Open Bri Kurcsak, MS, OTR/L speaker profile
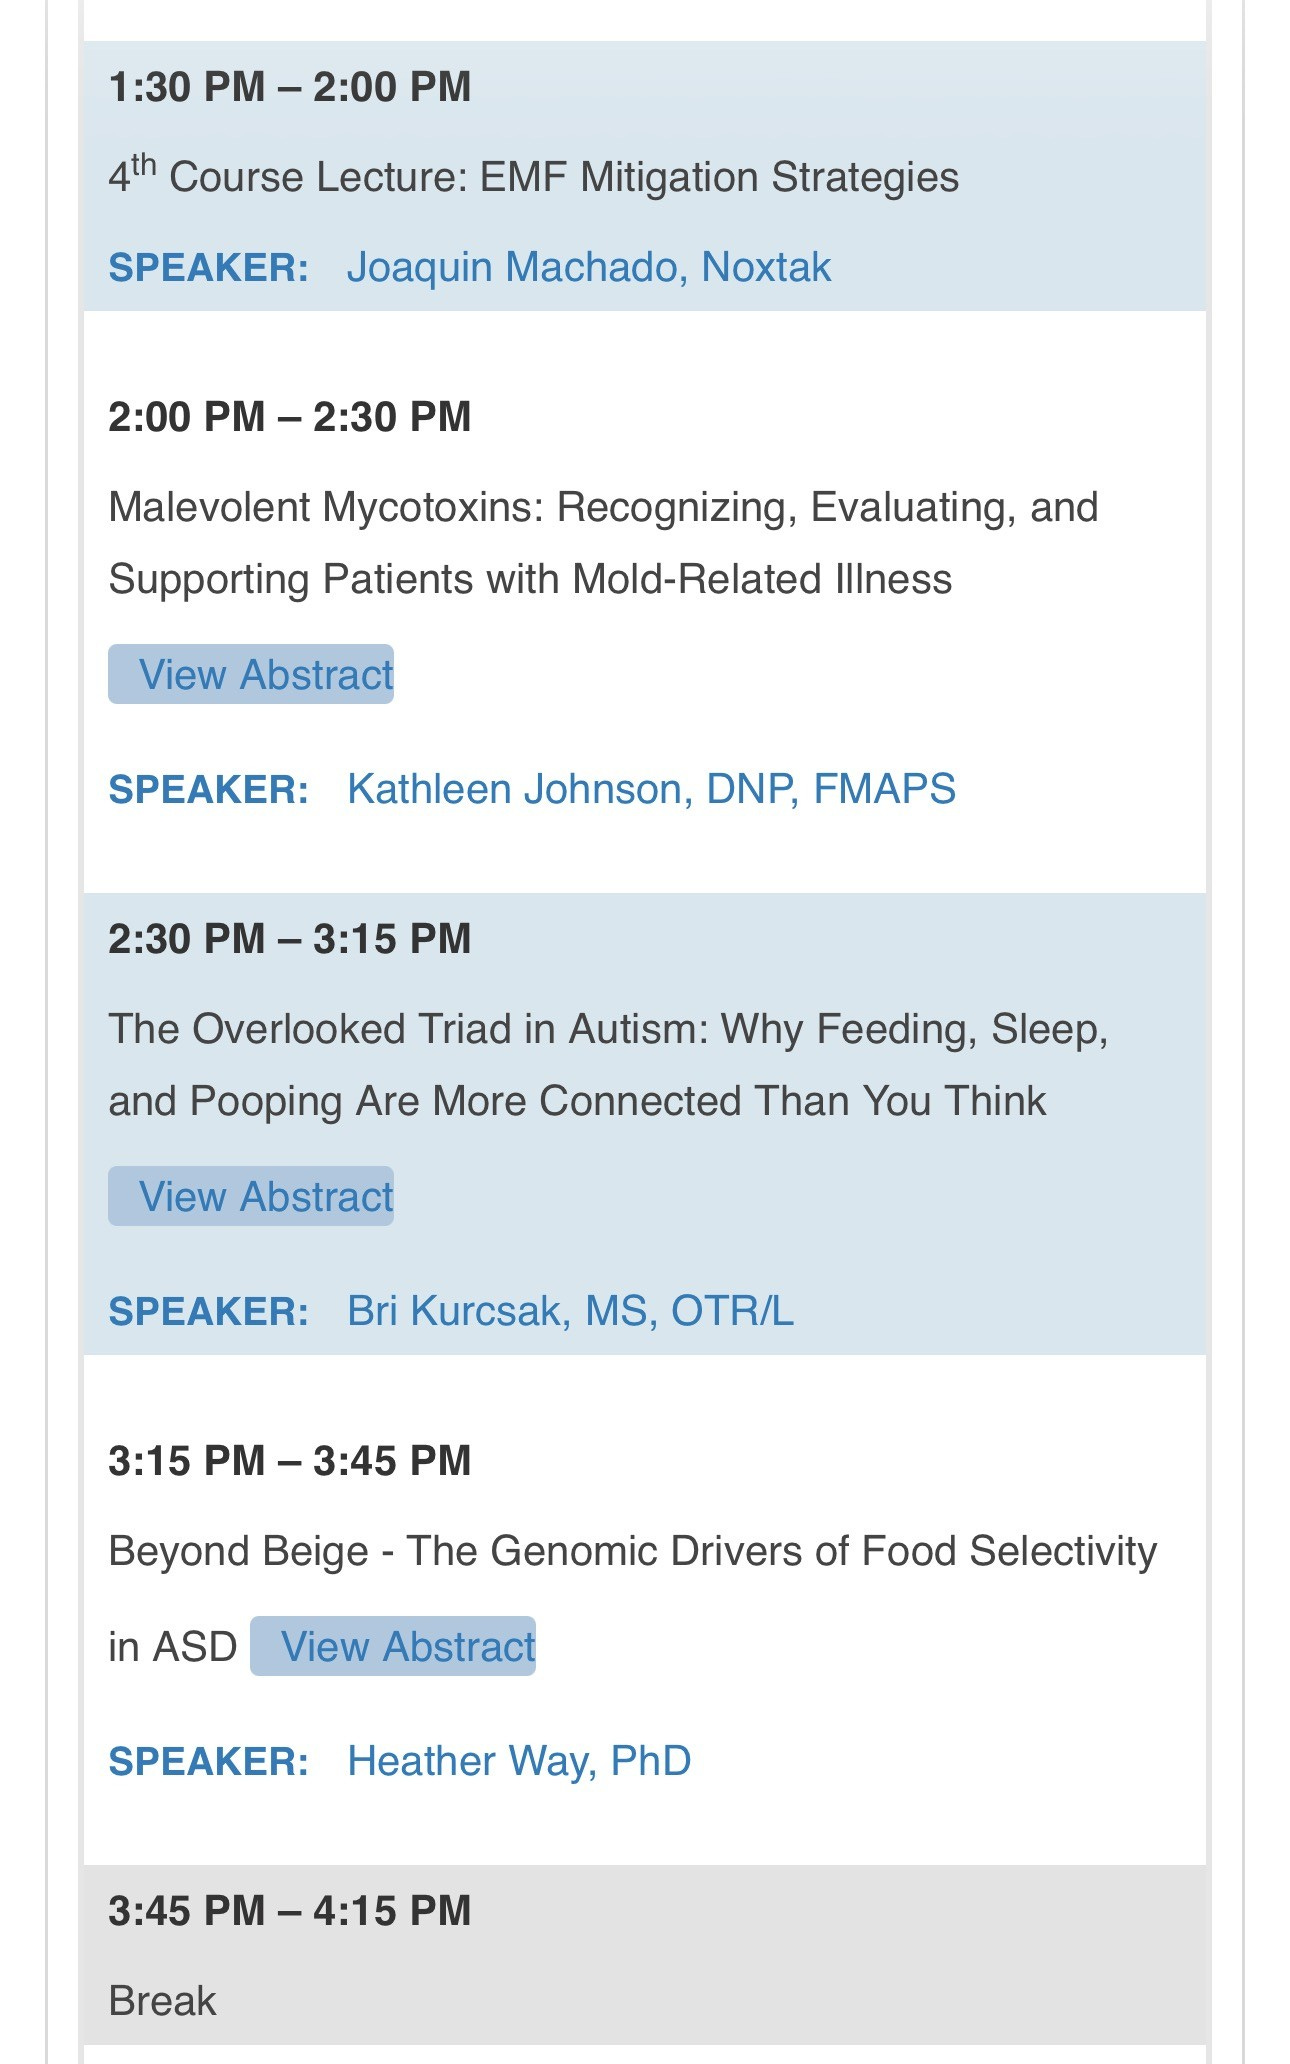Viewport: 1290px width, 2064px height. point(570,1311)
